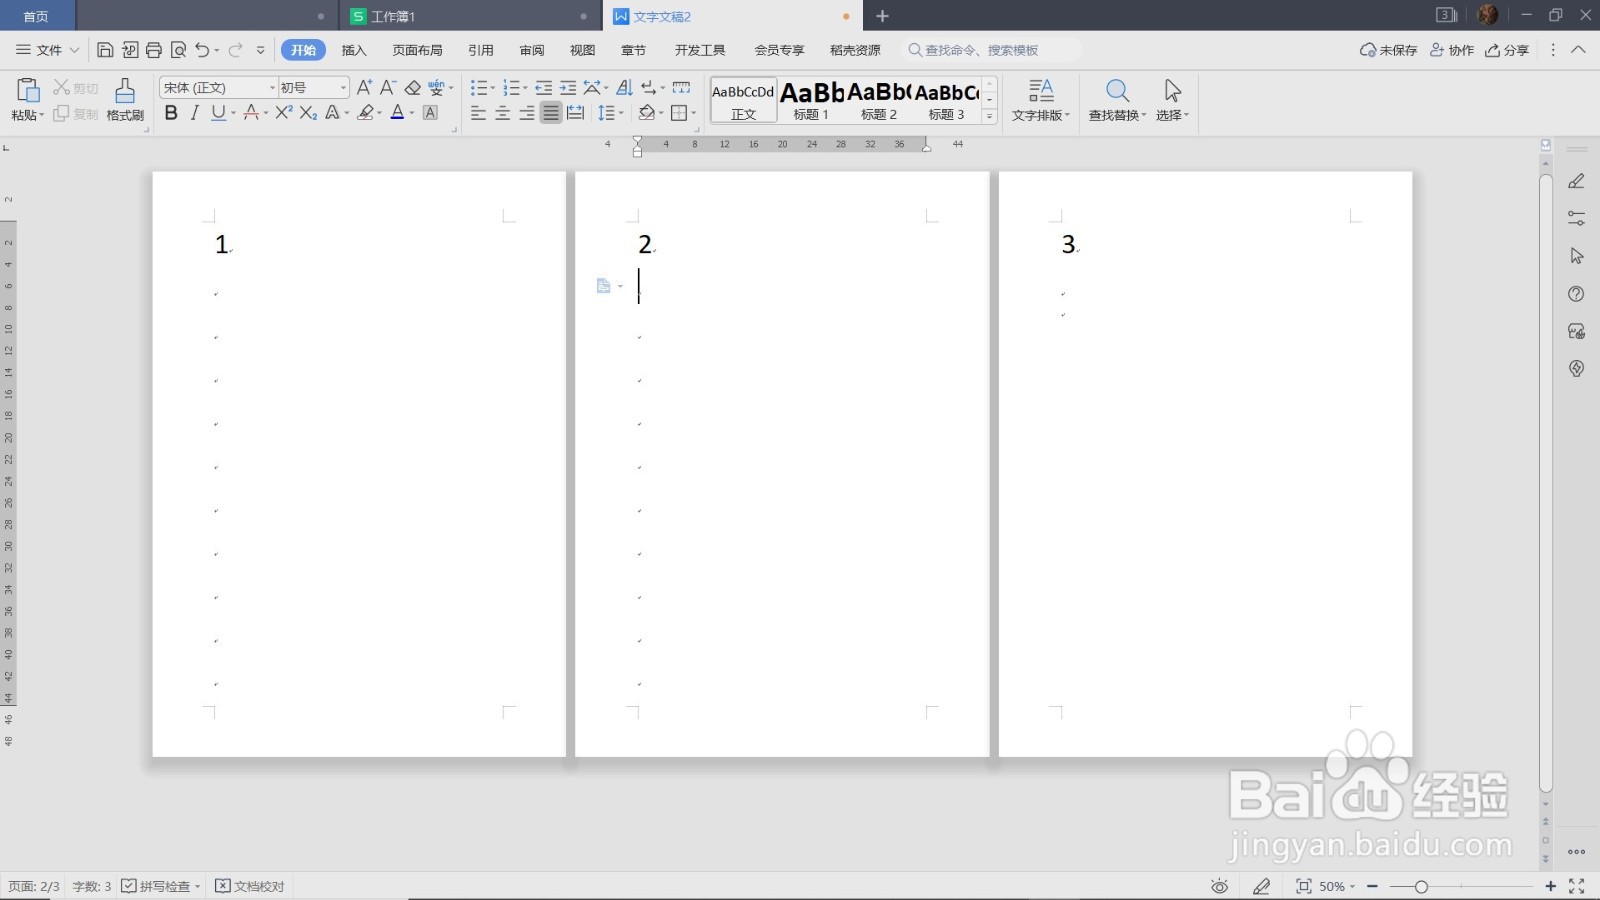The width and height of the screenshot is (1600, 900).
Task: Click the zoom slider handle
Action: coord(1421,887)
